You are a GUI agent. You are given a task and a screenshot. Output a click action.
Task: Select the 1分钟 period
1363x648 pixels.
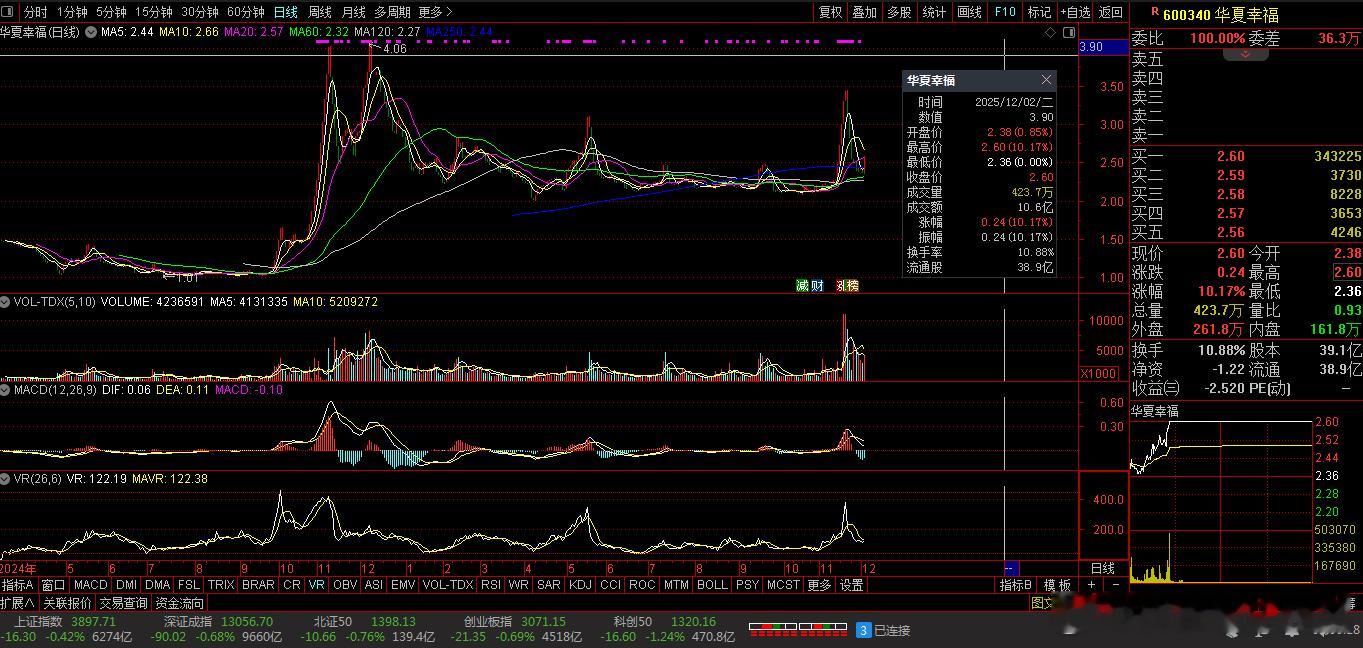(x=72, y=12)
